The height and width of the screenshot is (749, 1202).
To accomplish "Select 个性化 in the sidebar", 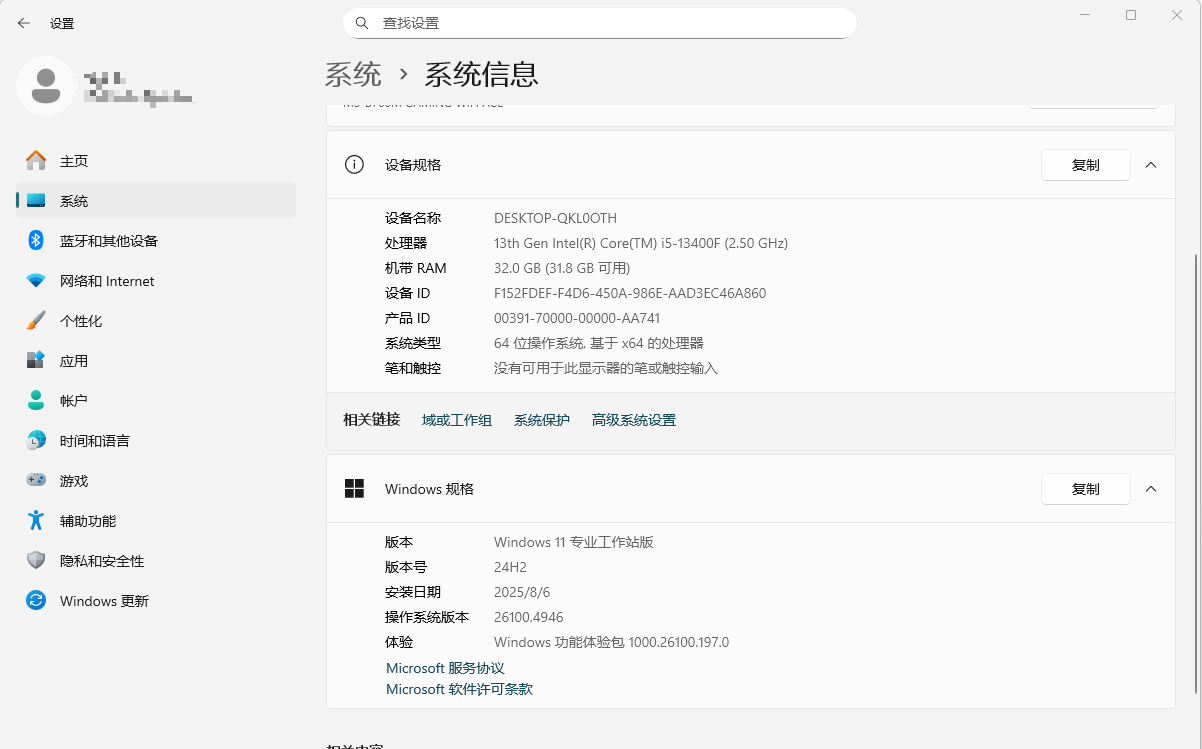I will click(x=156, y=321).
